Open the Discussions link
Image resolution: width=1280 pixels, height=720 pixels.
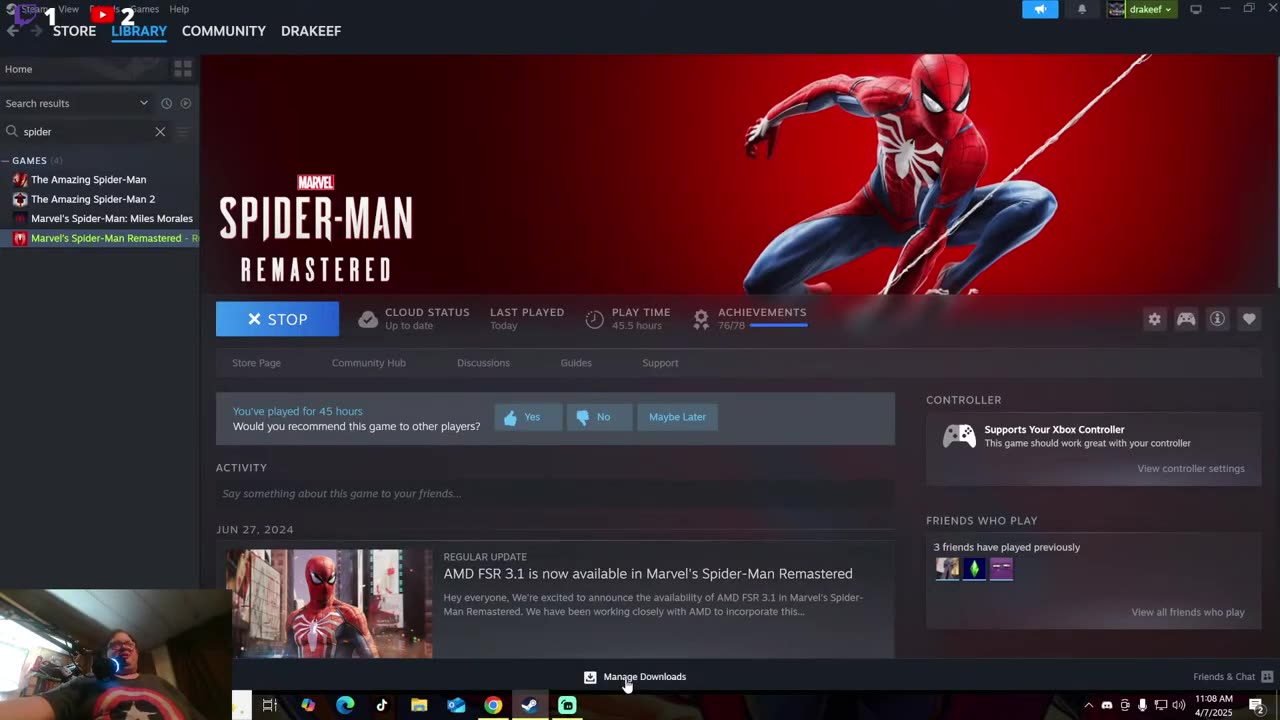[x=483, y=363]
